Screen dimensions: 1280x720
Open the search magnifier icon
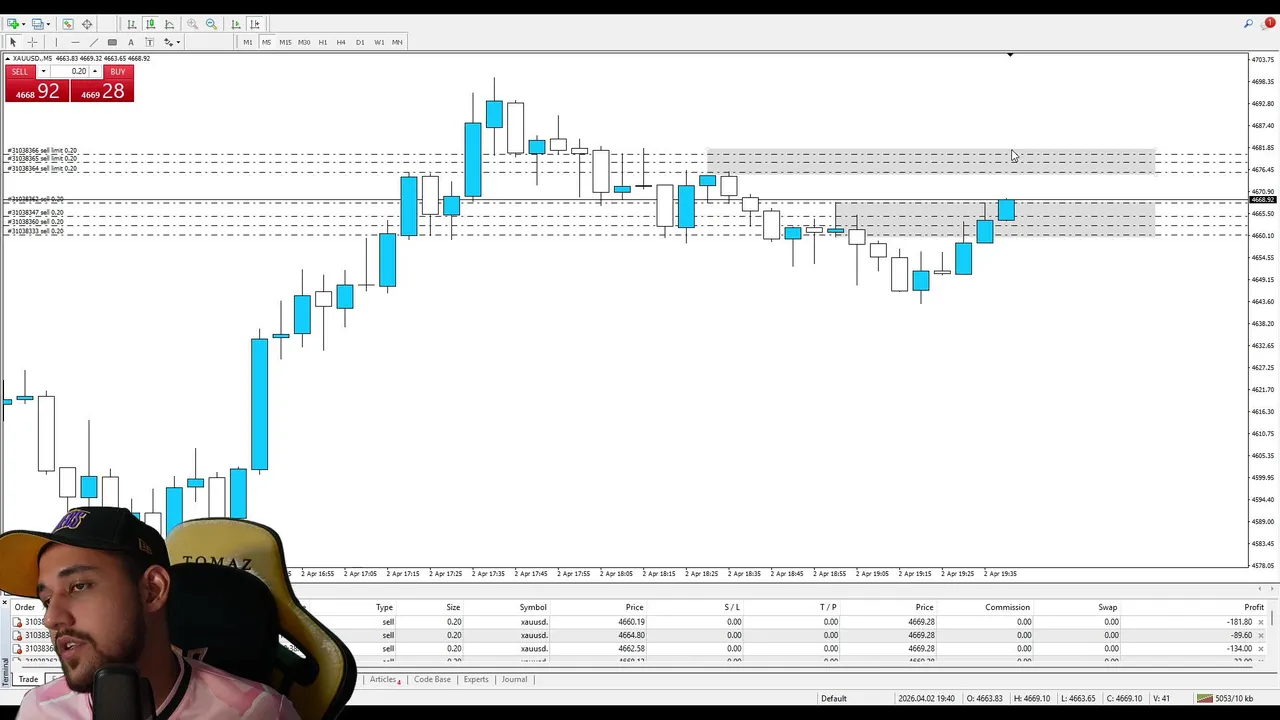click(x=1249, y=23)
